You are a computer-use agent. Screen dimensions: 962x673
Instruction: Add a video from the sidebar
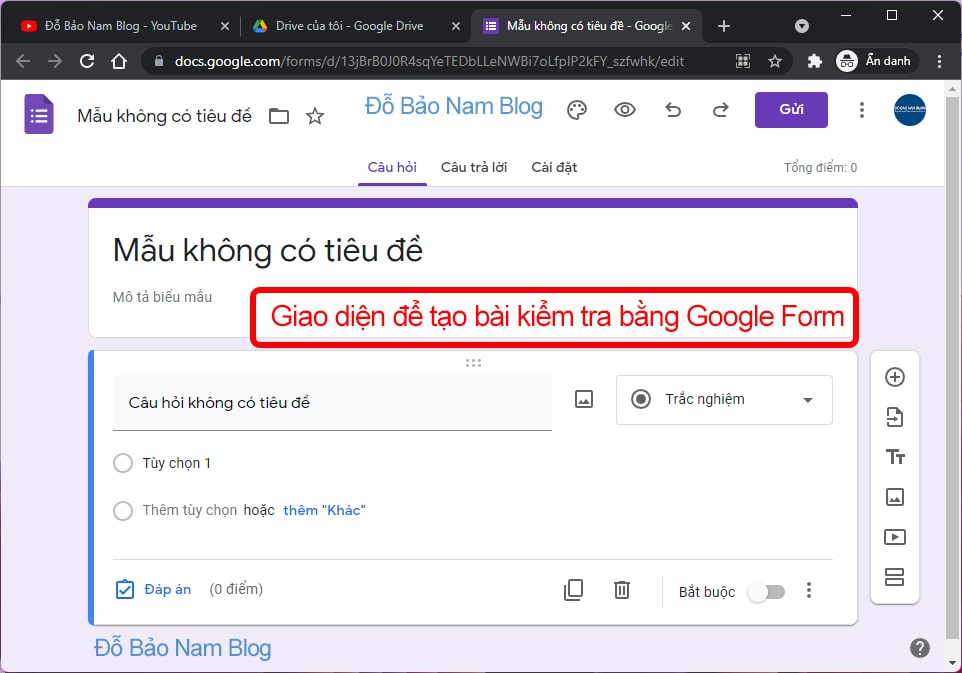coord(895,537)
